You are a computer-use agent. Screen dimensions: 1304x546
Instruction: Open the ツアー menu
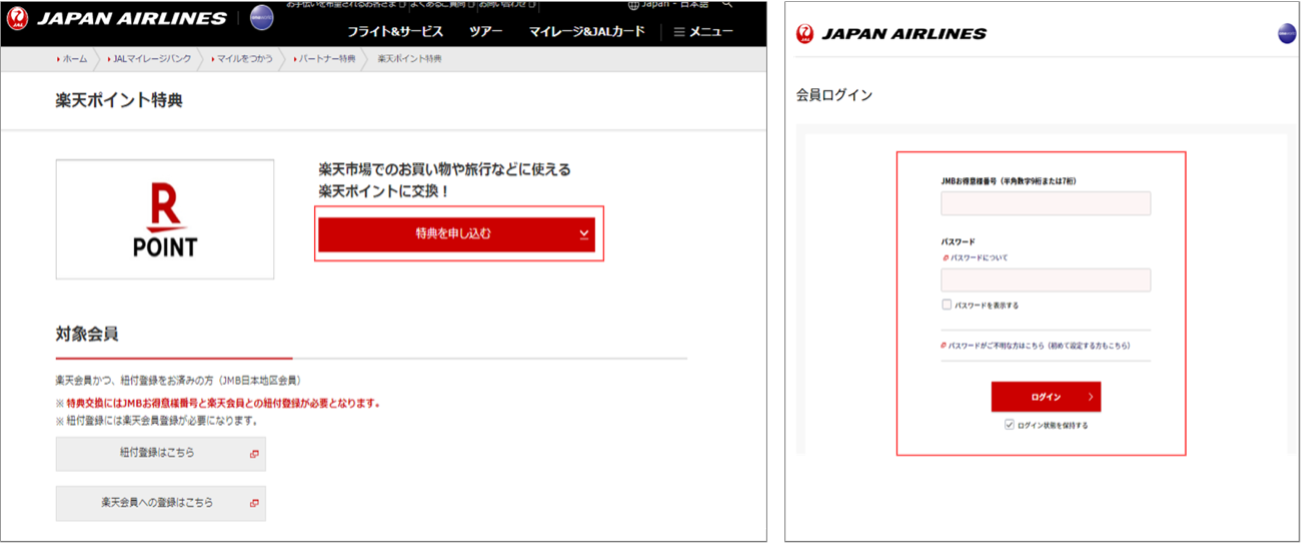click(x=486, y=32)
